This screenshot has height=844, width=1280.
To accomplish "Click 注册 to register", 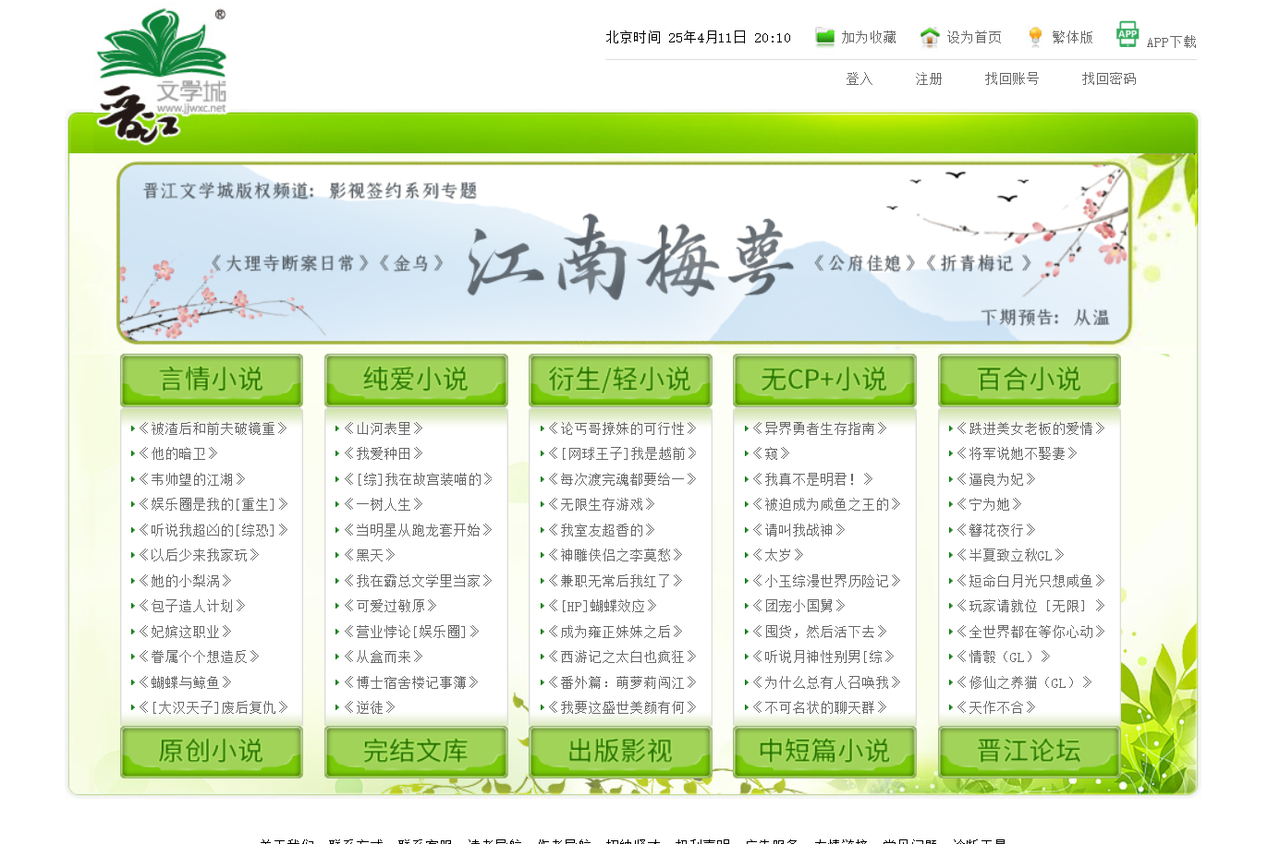I will coord(929,79).
